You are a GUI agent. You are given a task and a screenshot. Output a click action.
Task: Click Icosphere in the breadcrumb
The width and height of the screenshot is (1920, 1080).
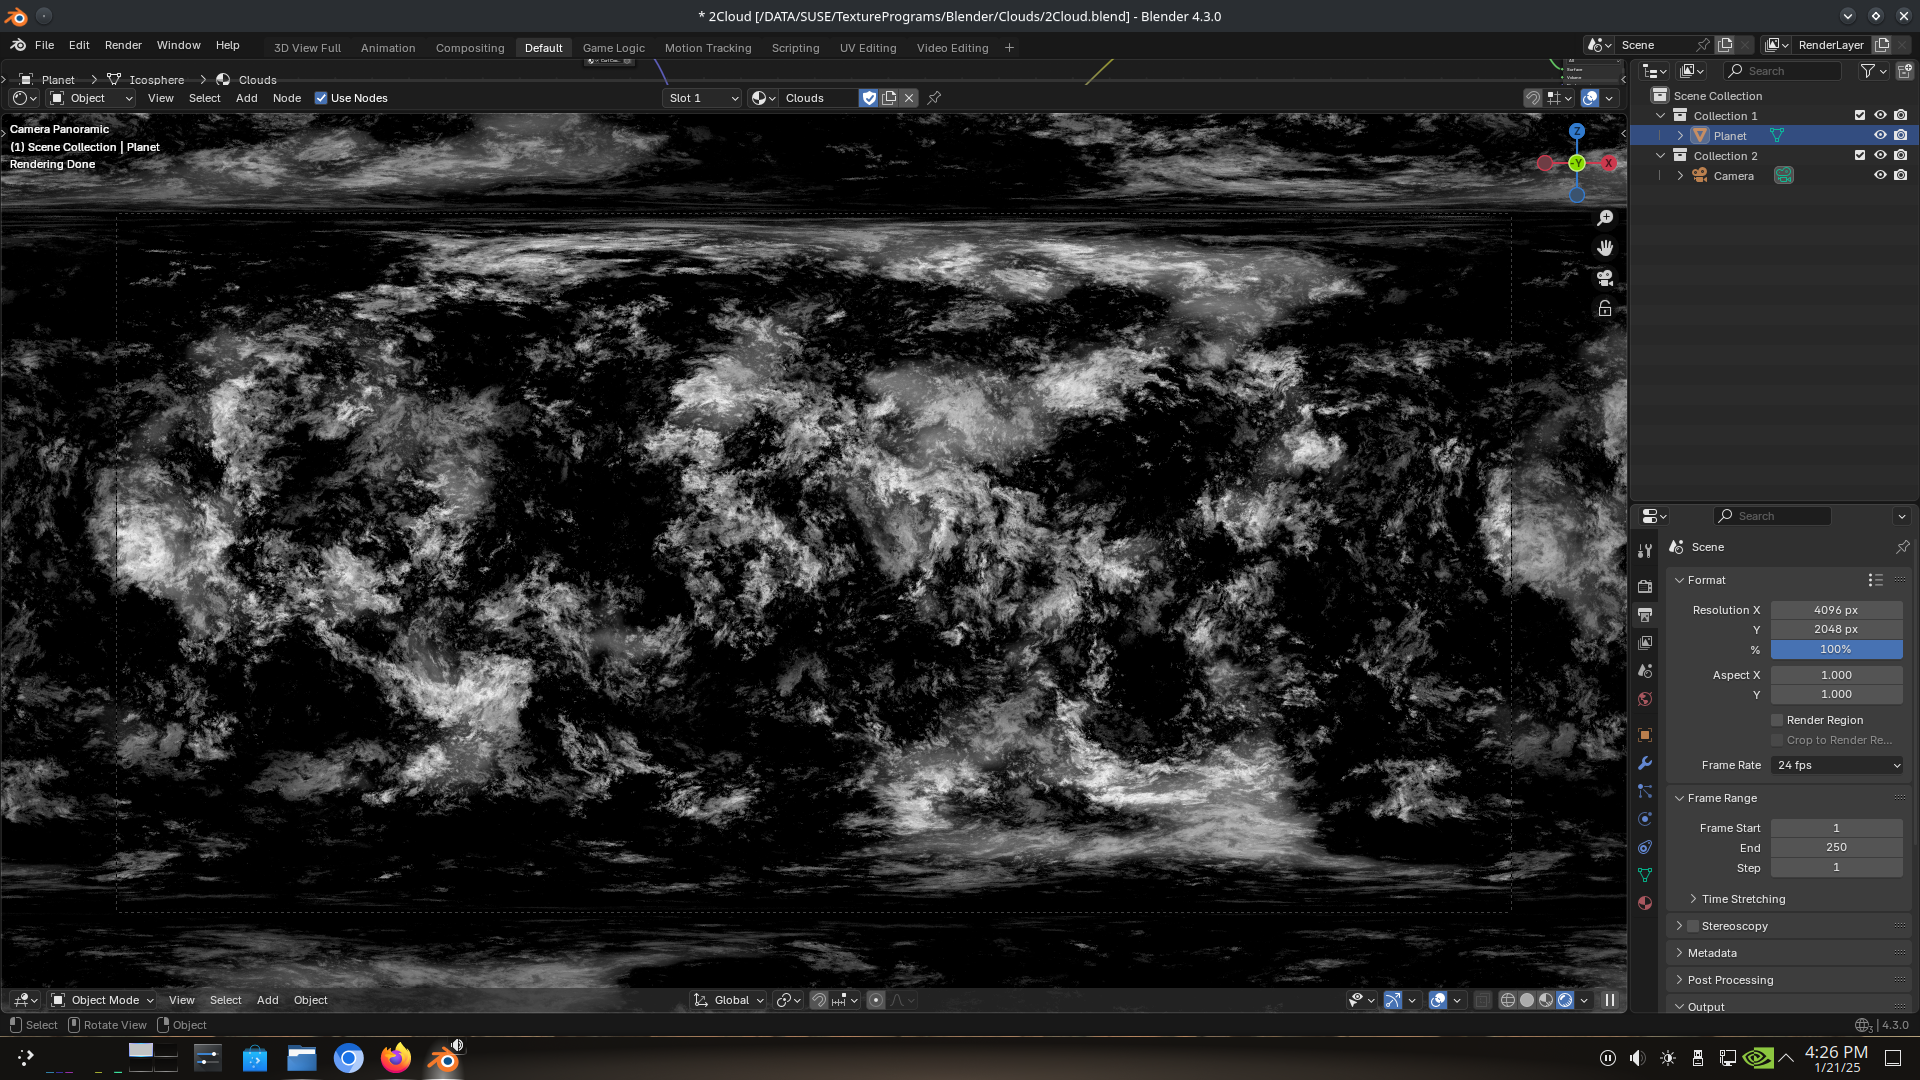(156, 80)
